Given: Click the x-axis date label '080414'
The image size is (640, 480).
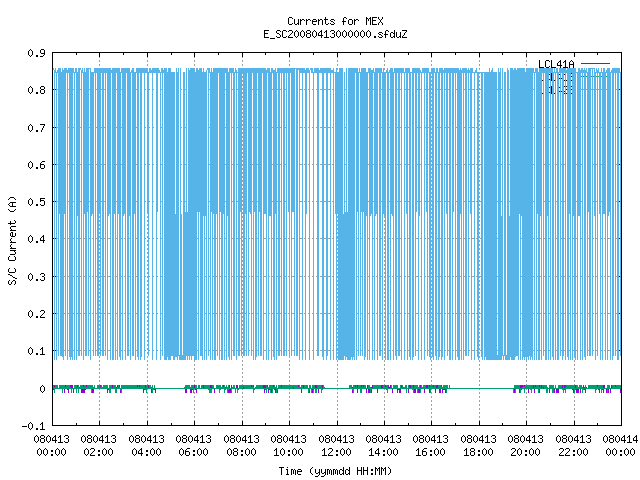Looking at the screenshot, I should [x=620, y=439].
